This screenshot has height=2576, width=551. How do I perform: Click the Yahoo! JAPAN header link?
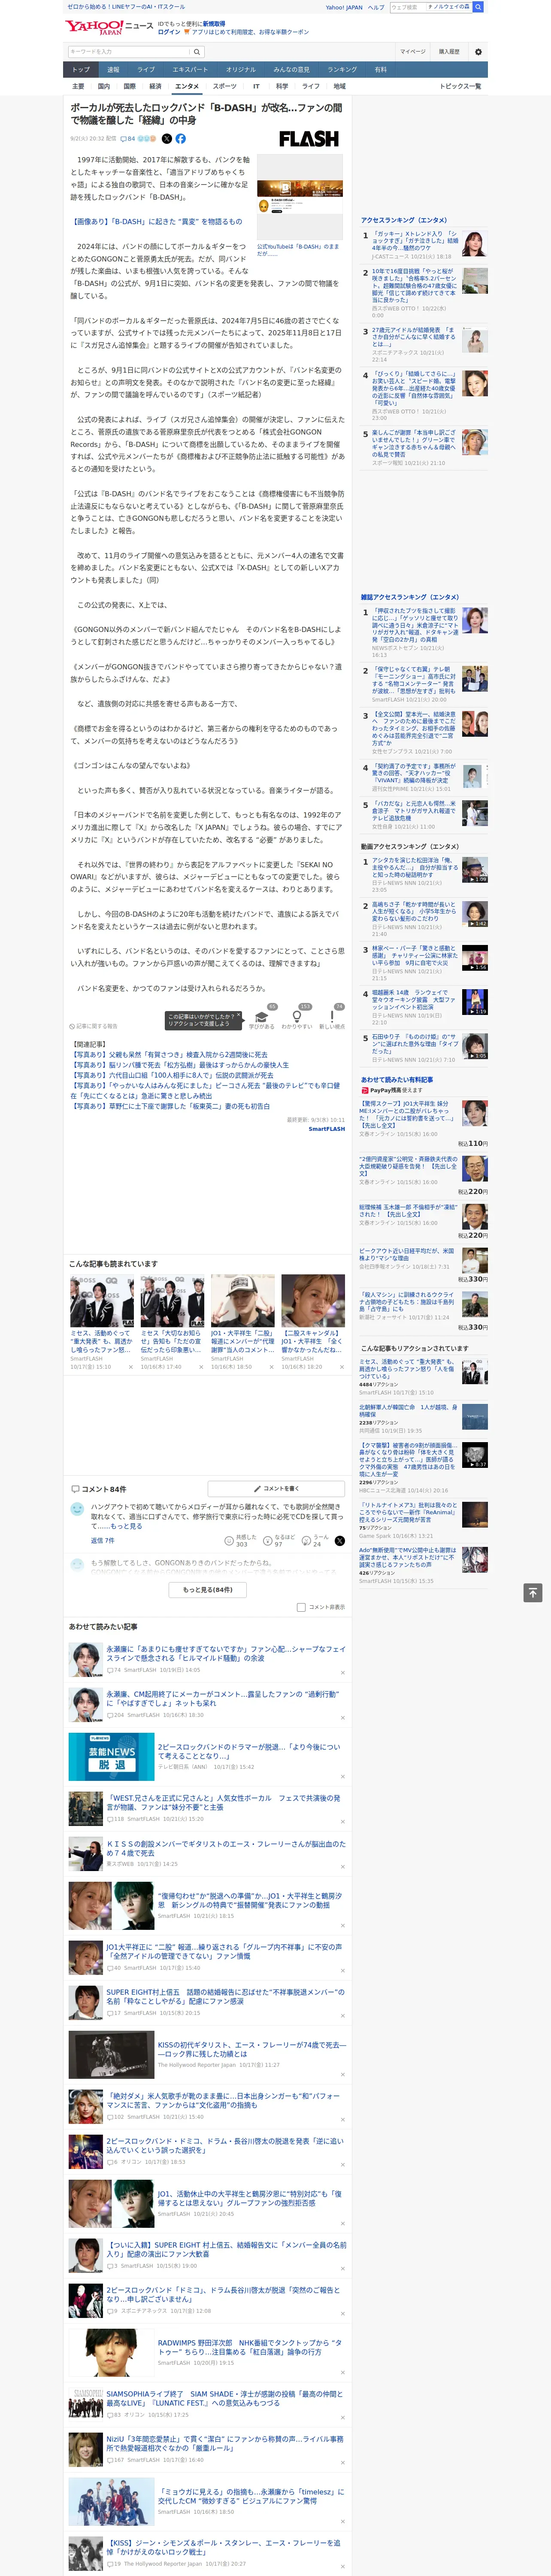point(344,7)
